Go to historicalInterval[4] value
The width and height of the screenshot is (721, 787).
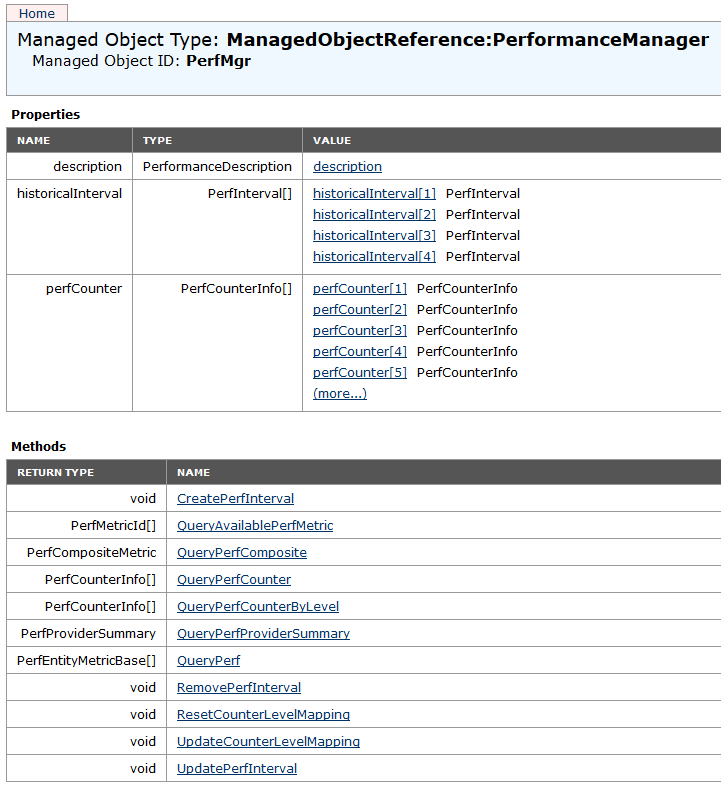pos(374,257)
